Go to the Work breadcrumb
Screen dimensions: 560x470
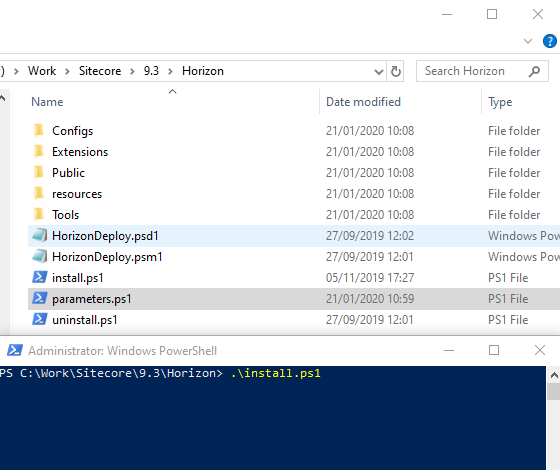point(42,71)
